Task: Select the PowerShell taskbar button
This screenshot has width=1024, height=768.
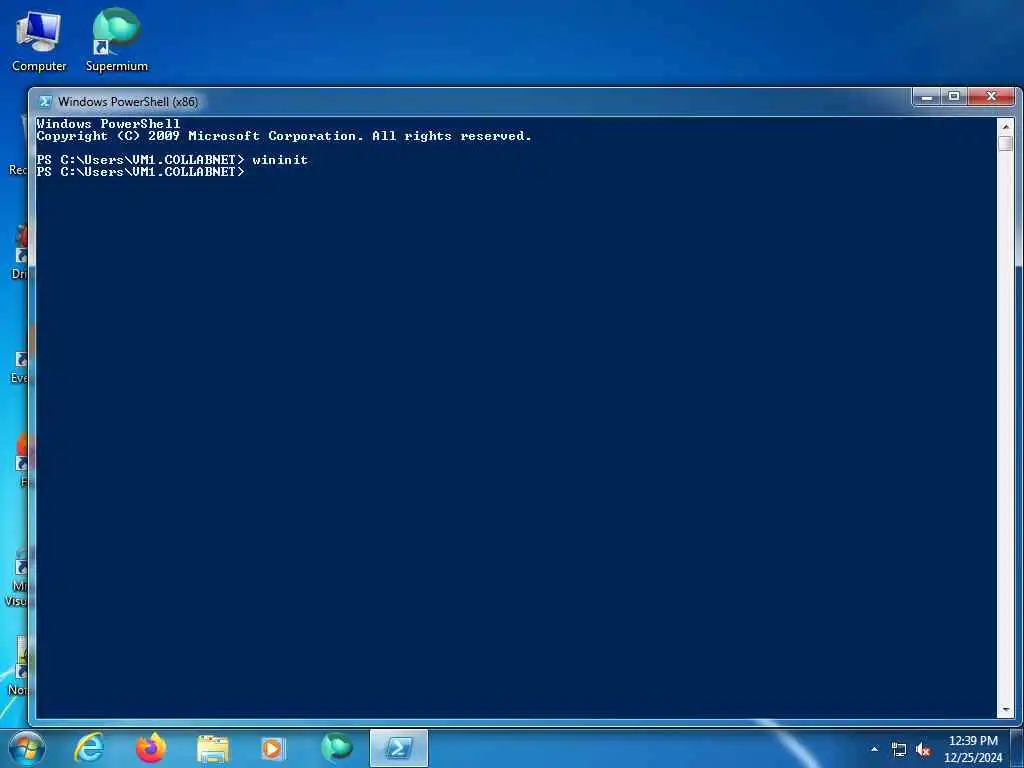Action: click(x=398, y=748)
